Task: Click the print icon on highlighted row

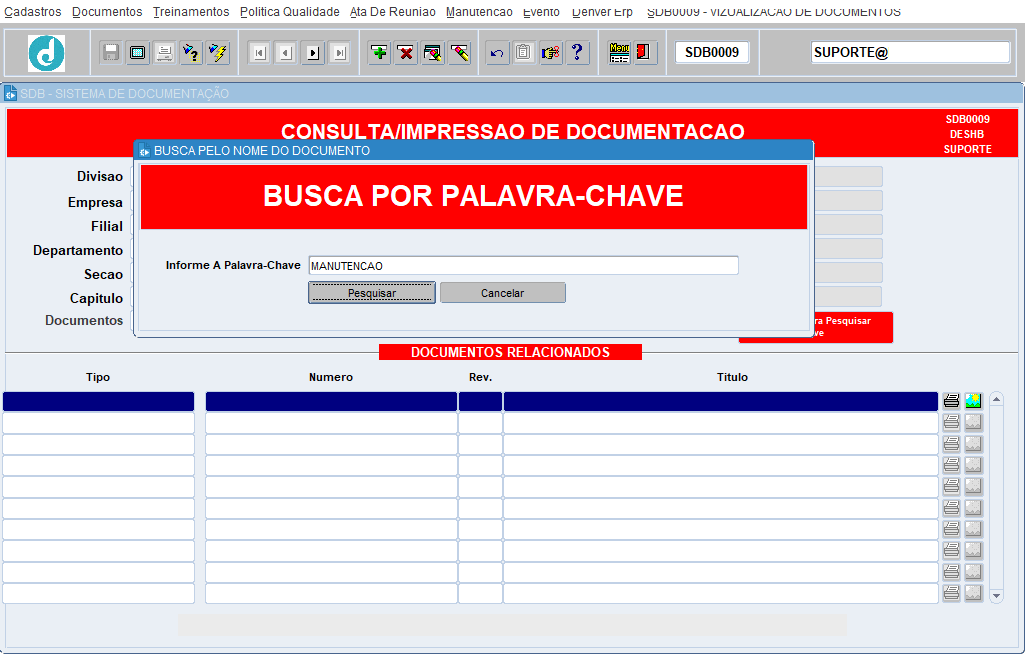Action: [951, 401]
